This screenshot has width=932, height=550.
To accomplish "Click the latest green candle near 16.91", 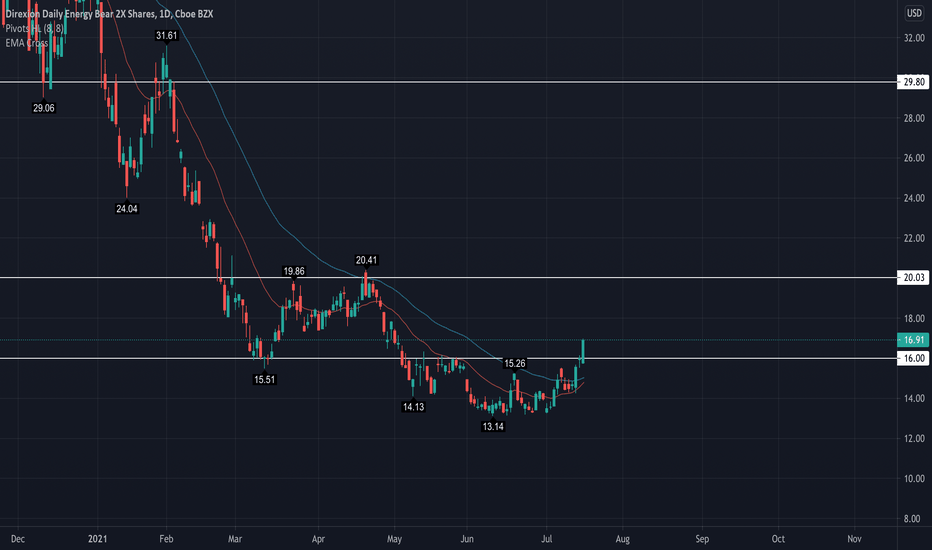I will point(583,351).
